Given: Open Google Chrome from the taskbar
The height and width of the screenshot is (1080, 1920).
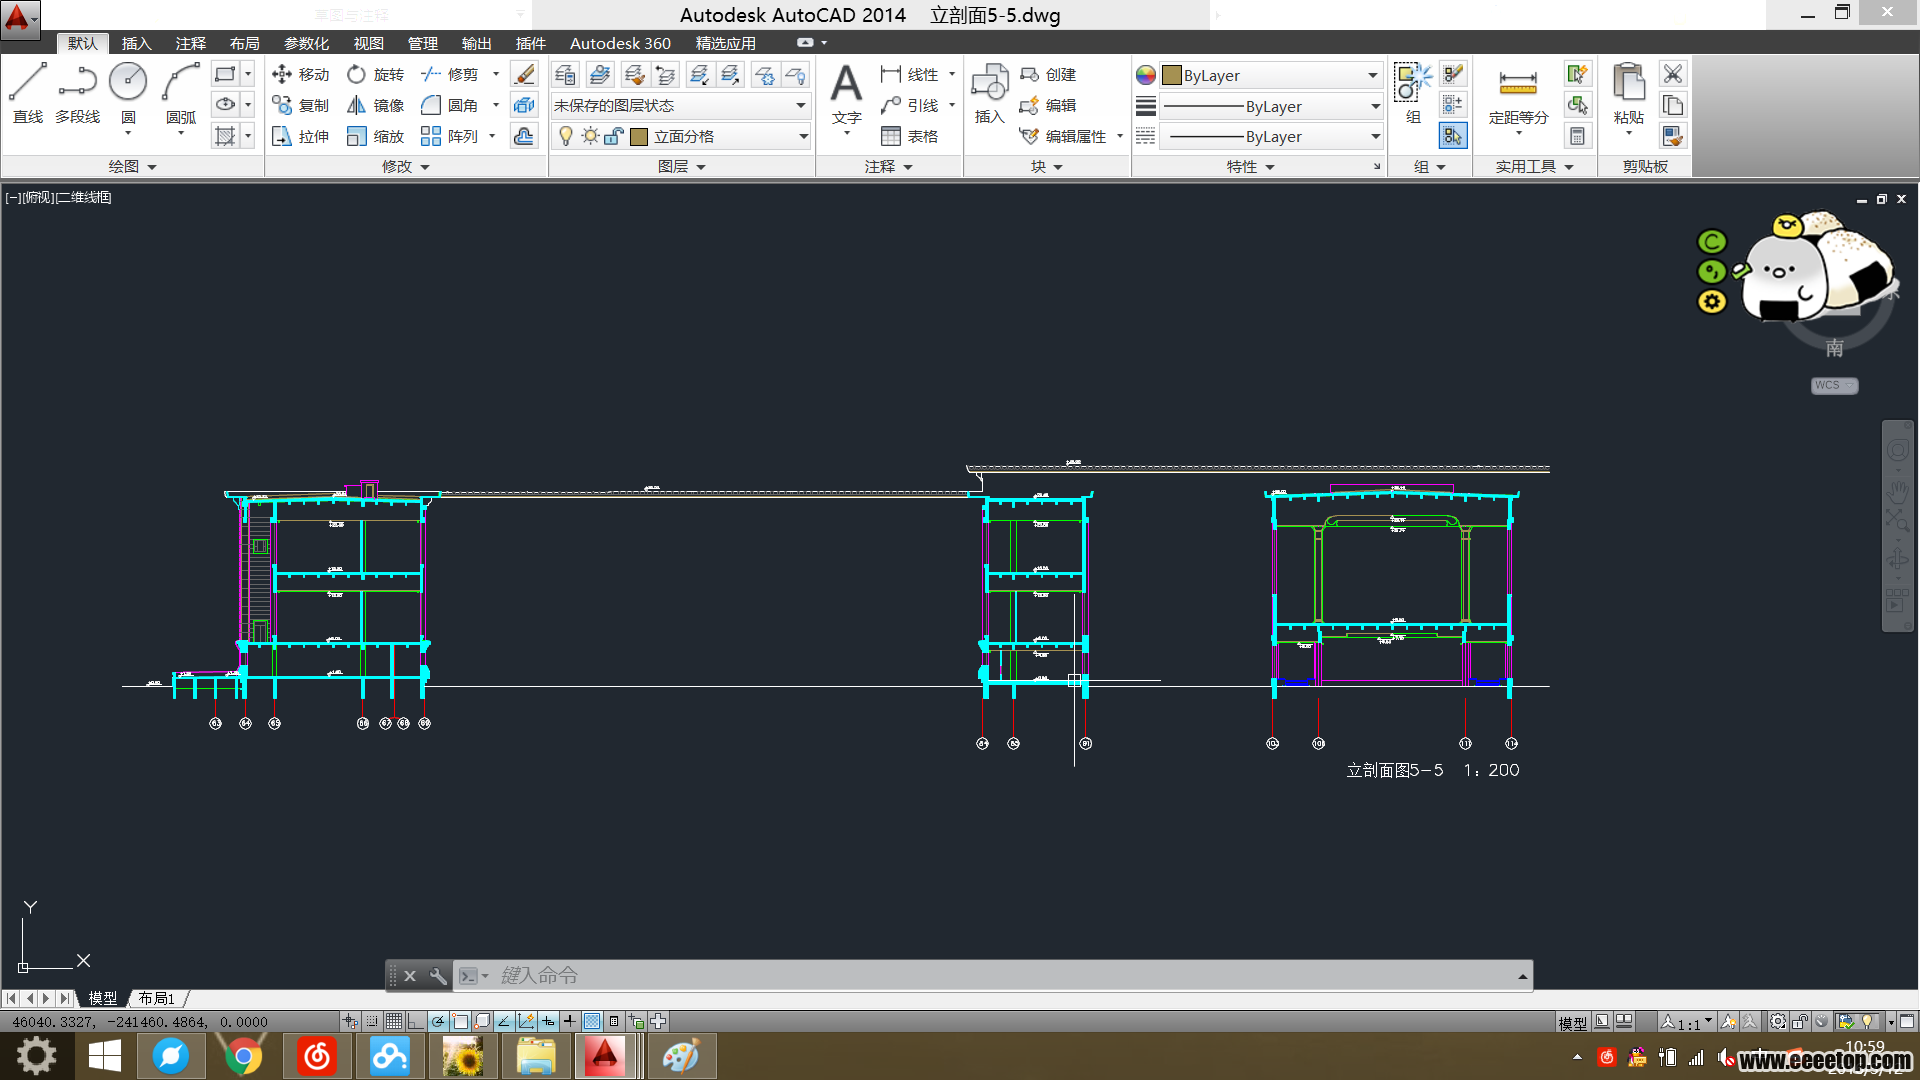Looking at the screenshot, I should coord(243,1056).
